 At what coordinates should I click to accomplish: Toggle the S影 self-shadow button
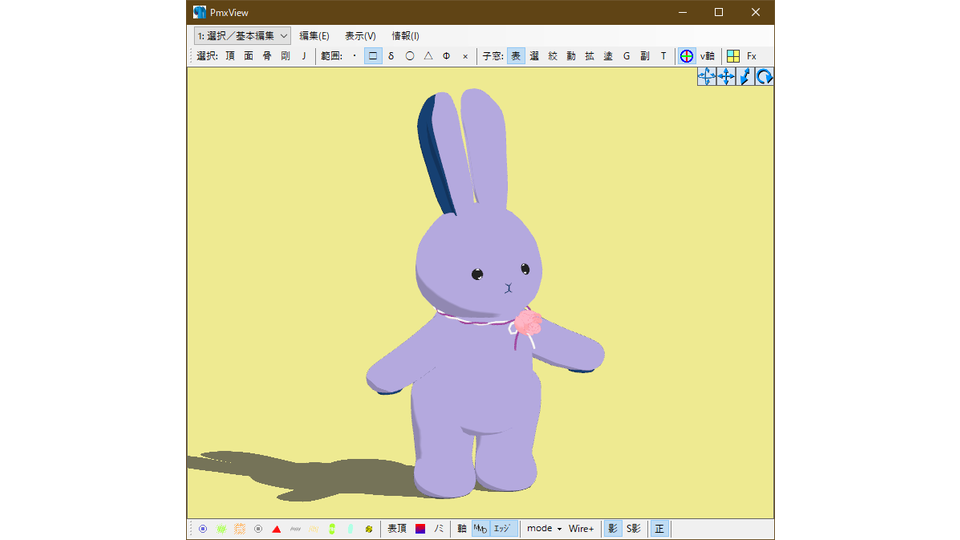tap(633, 528)
